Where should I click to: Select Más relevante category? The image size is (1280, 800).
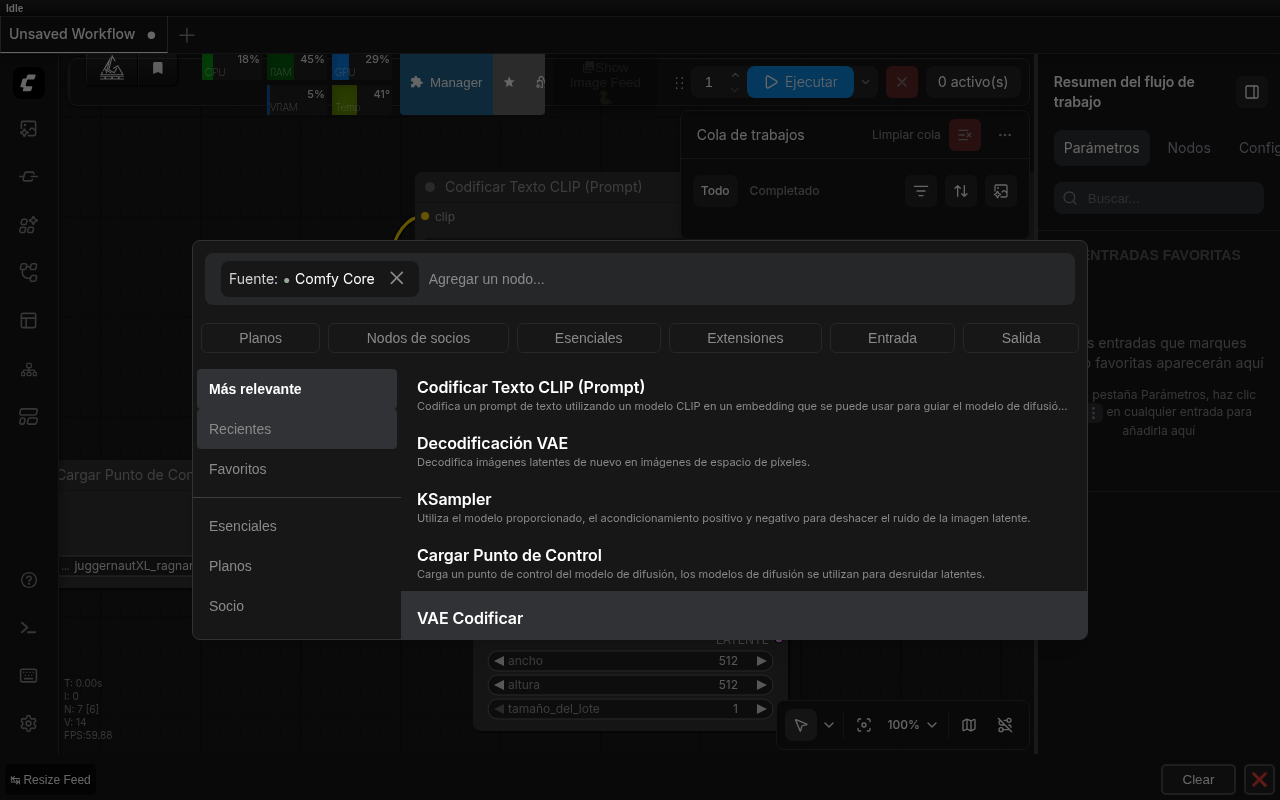[297, 389]
